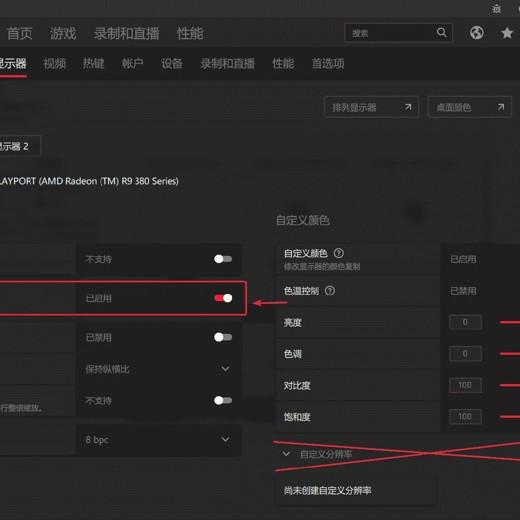Turn off the 已启用 switch
520x520 pixels.
pos(223,298)
